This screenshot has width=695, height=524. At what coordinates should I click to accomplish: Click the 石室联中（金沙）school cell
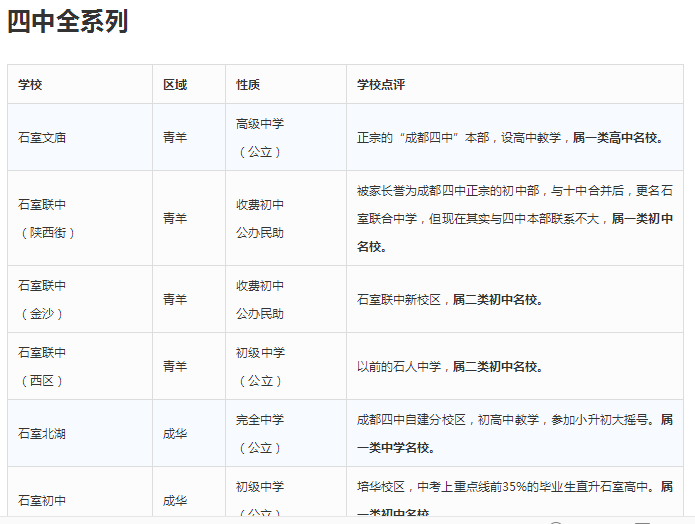[x=42, y=299]
